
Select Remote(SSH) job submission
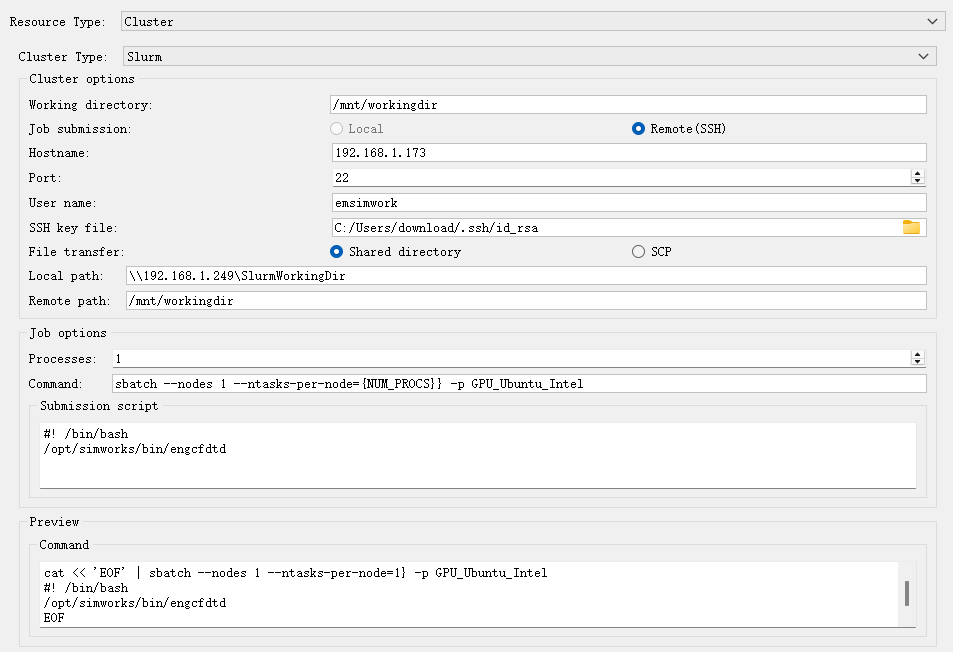tap(638, 129)
